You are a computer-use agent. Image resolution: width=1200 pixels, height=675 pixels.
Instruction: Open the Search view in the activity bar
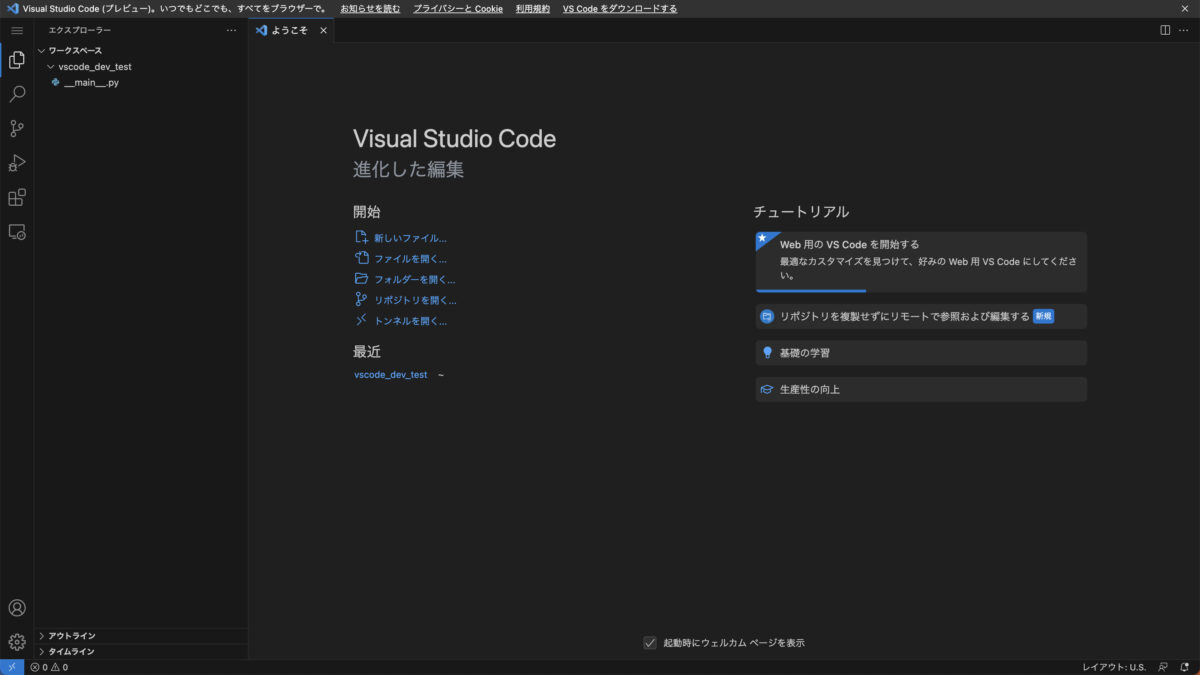[16, 93]
